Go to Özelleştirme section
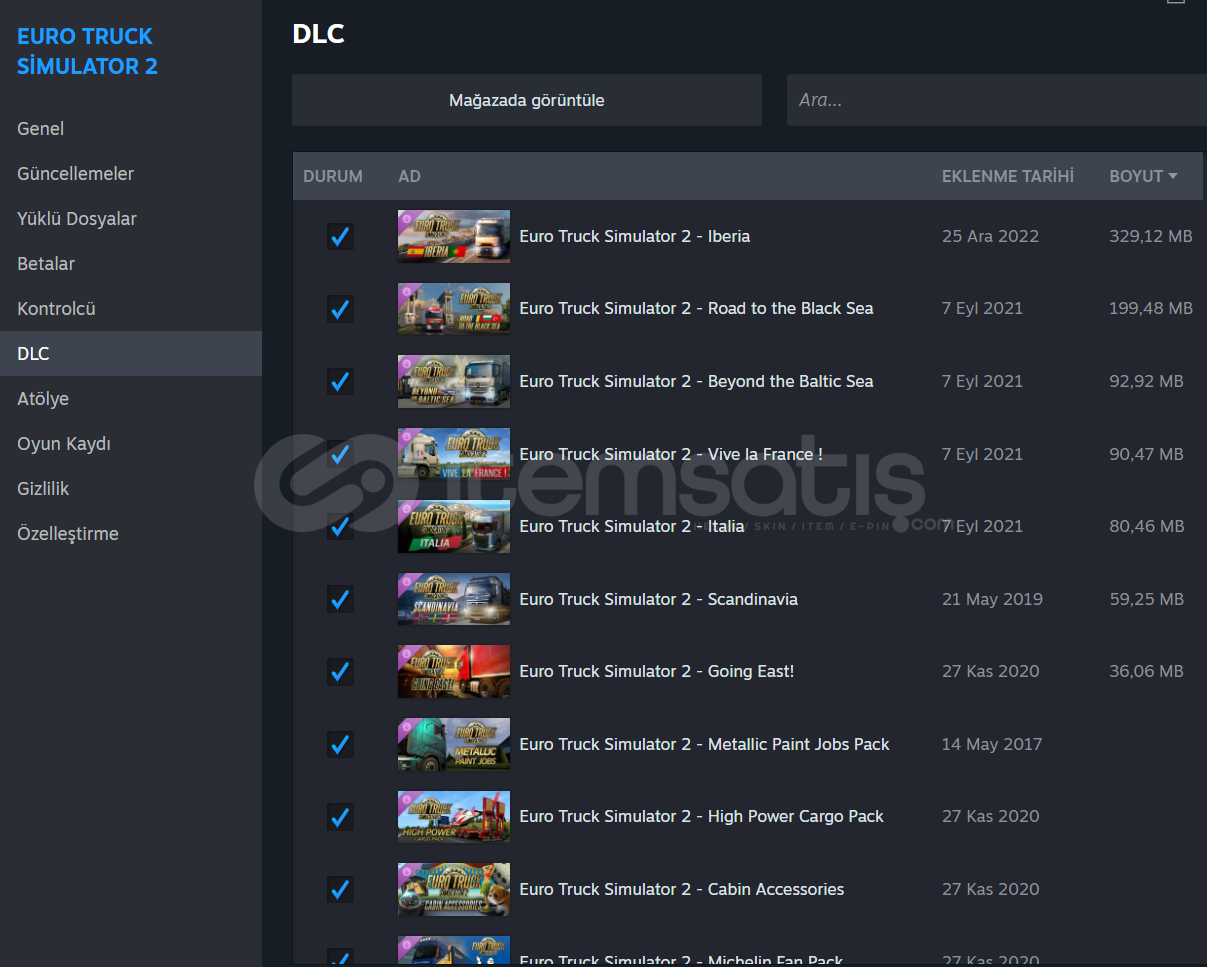Viewport: 1207px width, 967px height. click(x=131, y=534)
